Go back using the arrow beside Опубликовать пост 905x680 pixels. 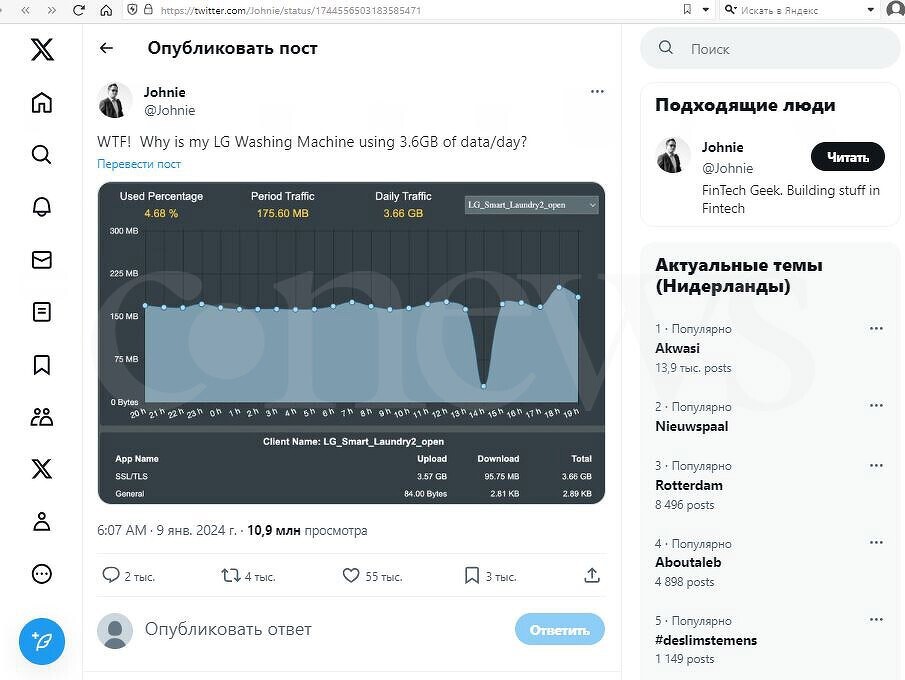[106, 48]
